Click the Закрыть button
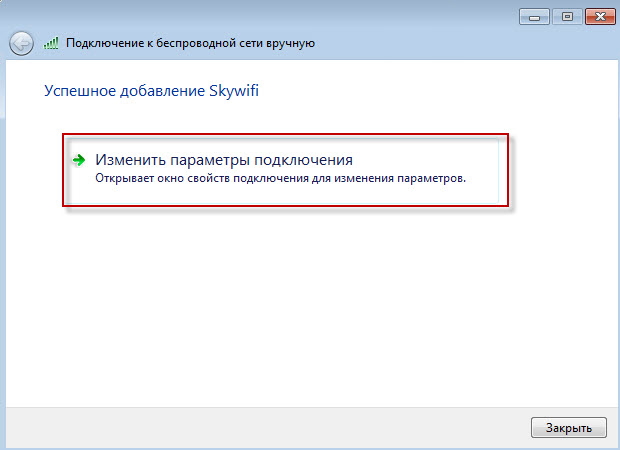 pos(569,427)
